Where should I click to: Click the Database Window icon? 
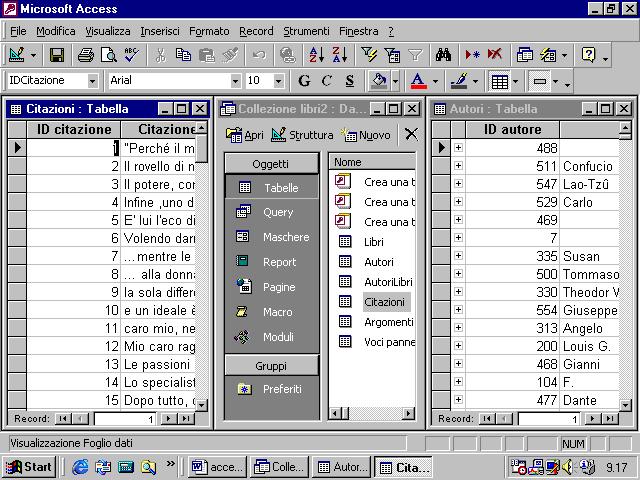pos(524,55)
